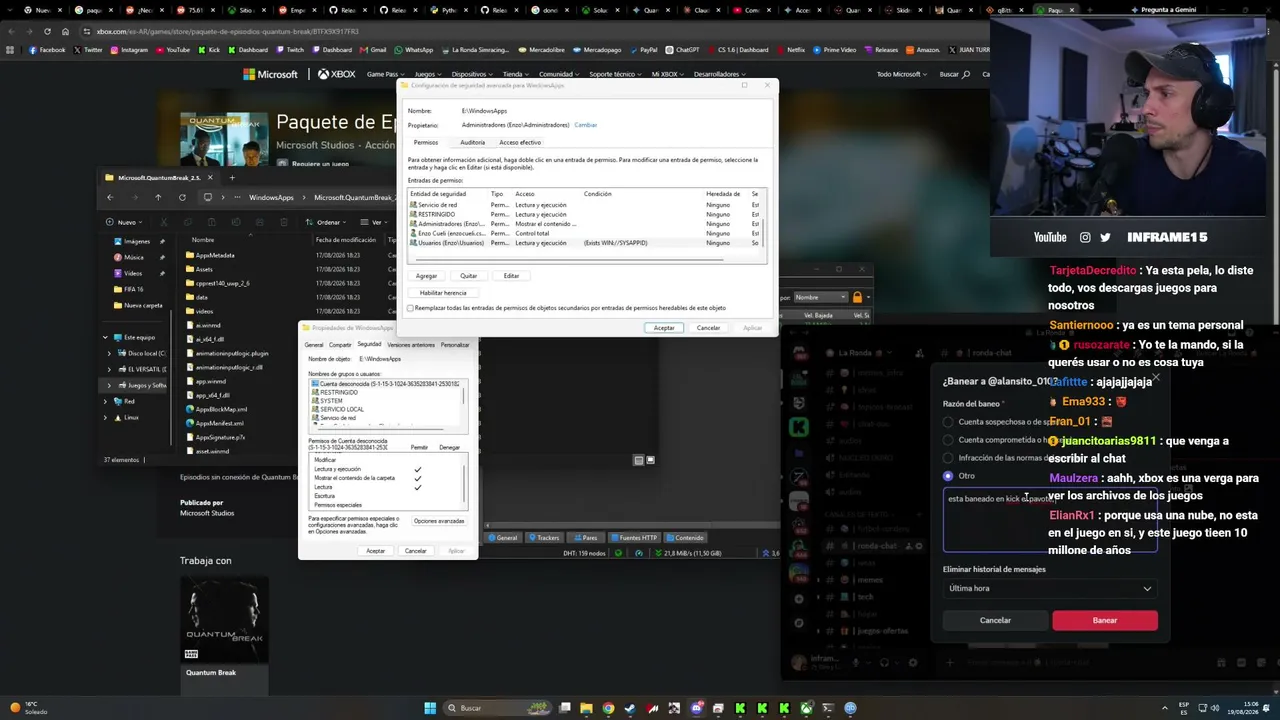Expand the Linux node in navigation tree
This screenshot has height=720, width=1280.
coord(106,417)
